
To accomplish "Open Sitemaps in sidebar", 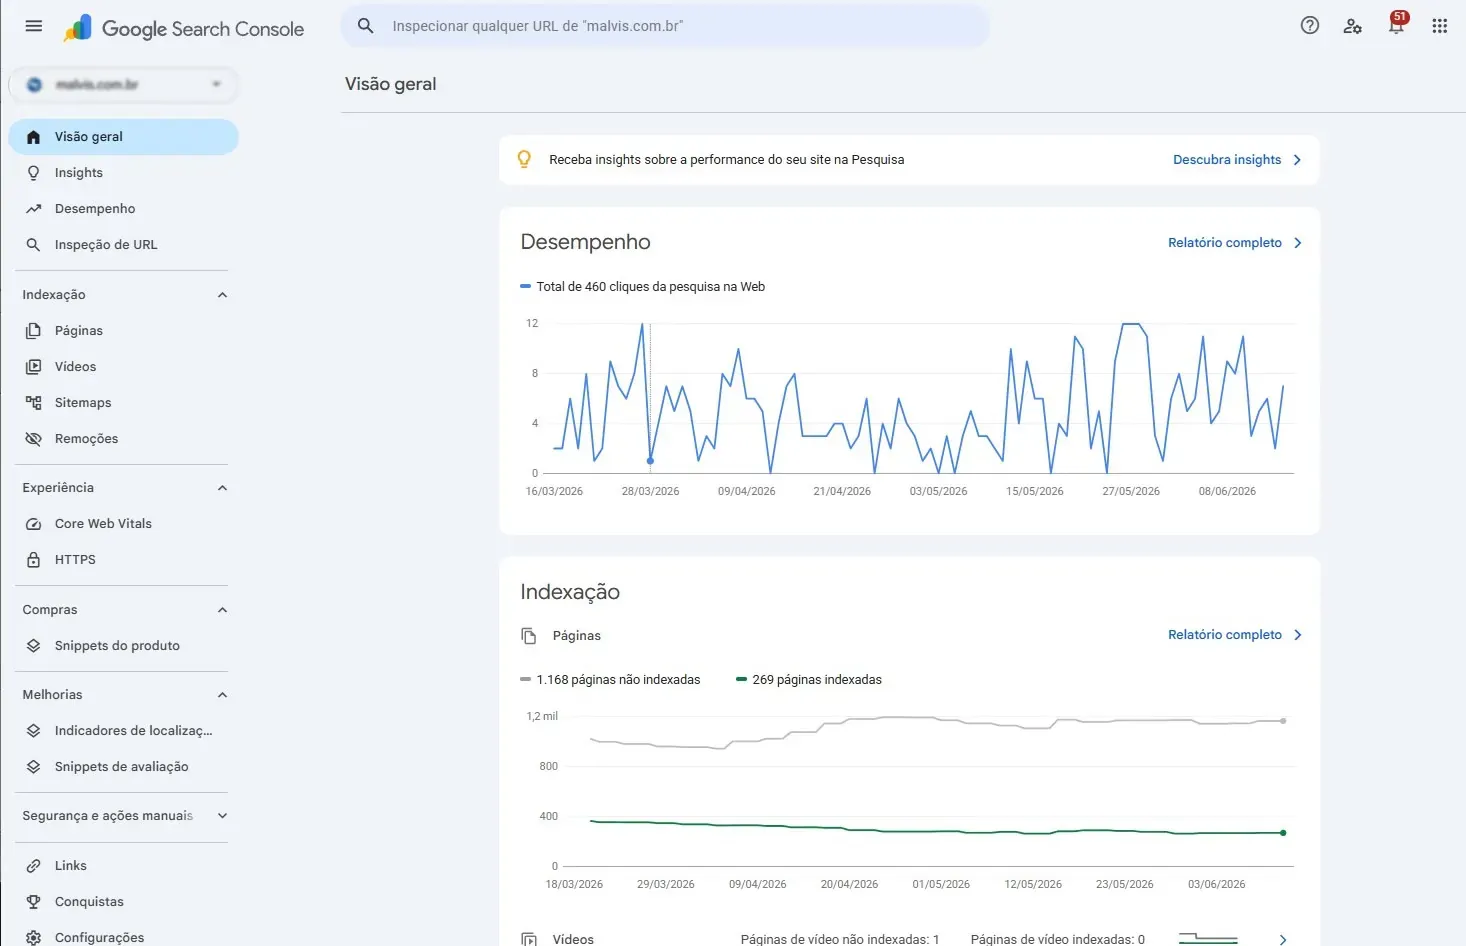I will [x=123, y=403].
